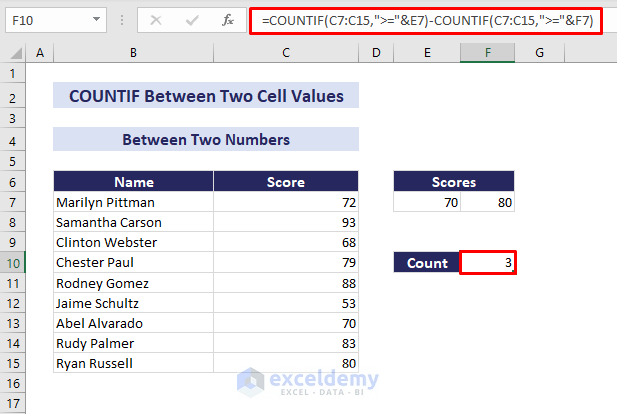617x414 pixels.
Task: Select the Marilyn Pittman name cell
Action: pyautogui.click(x=133, y=203)
